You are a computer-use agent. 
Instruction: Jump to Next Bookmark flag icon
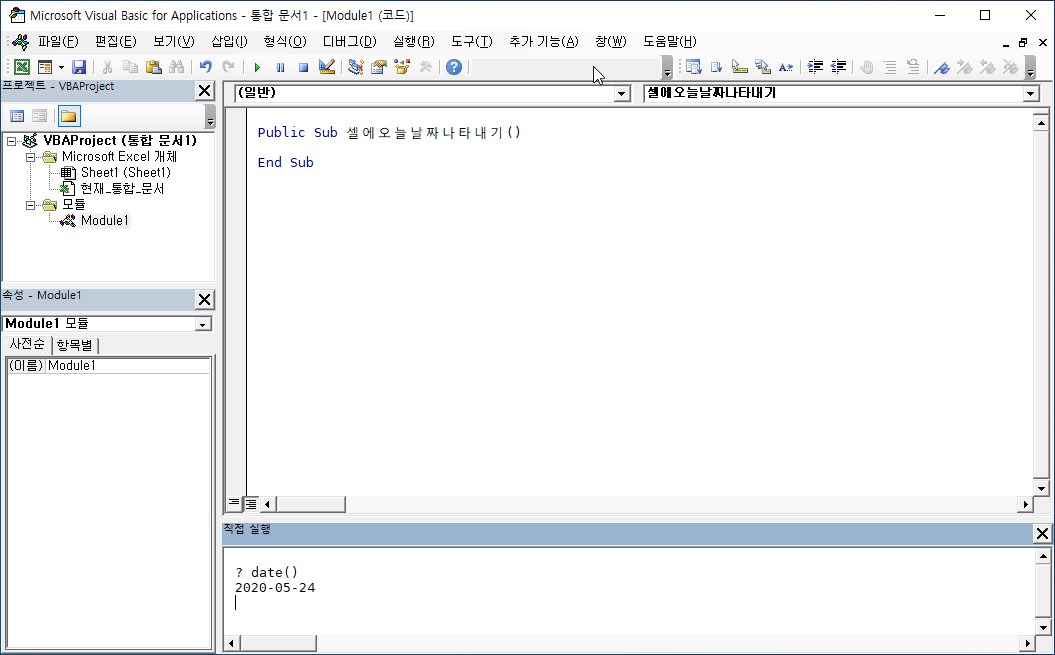coord(965,67)
